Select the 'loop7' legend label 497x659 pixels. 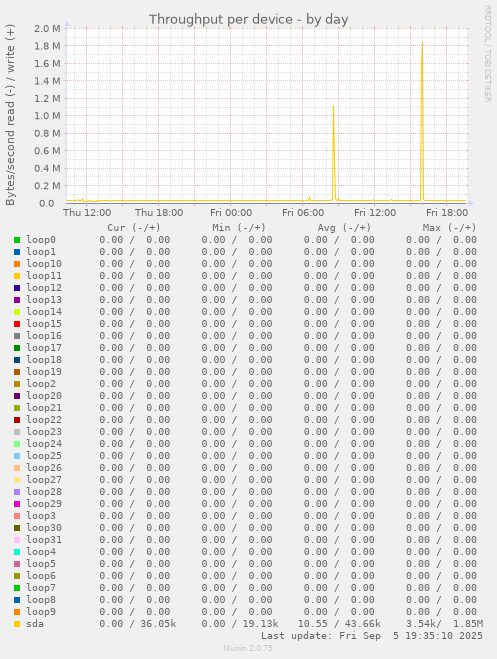point(41,588)
